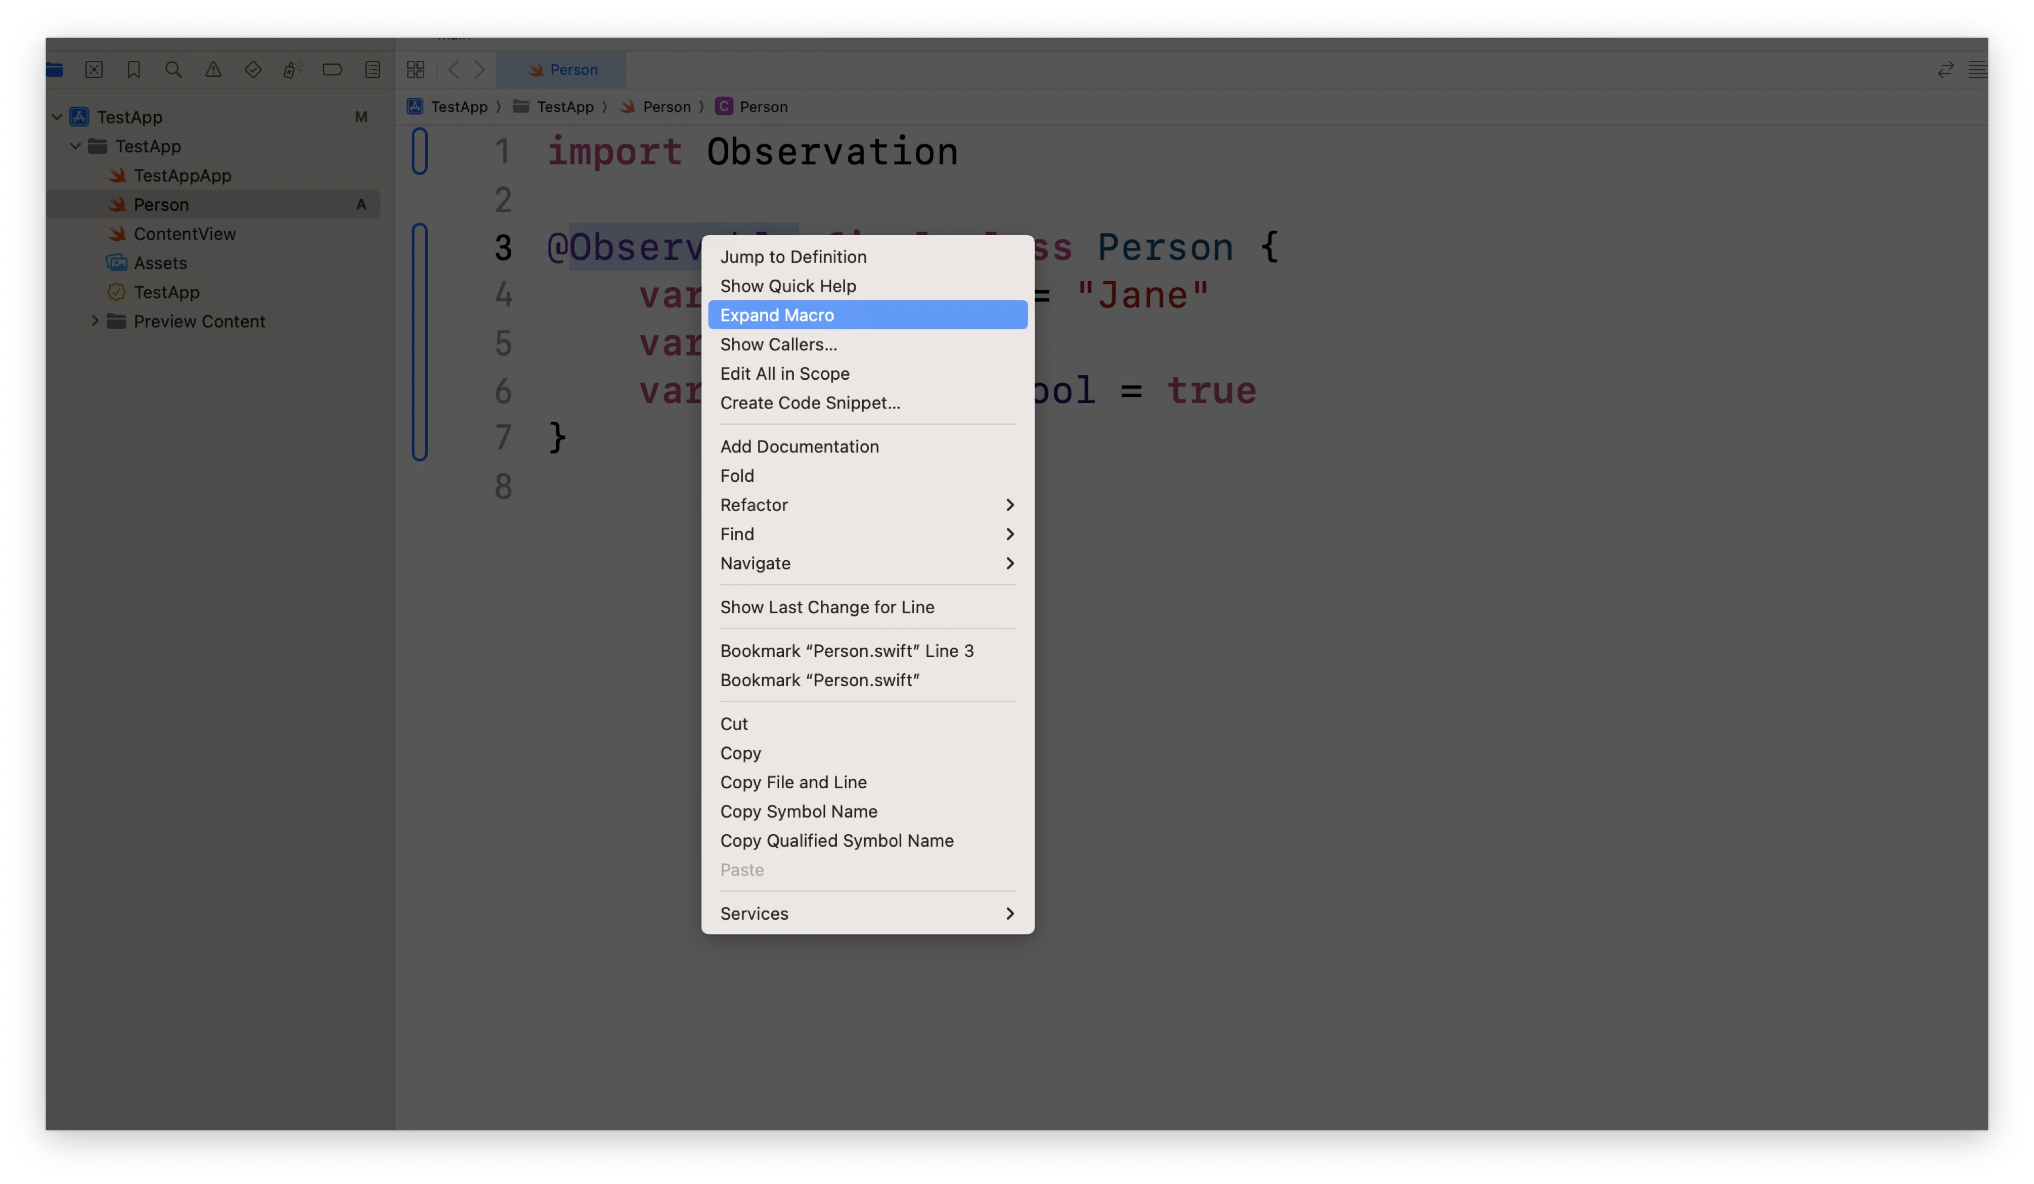Open the Bookmark navigator
2034x1184 pixels.
(133, 69)
